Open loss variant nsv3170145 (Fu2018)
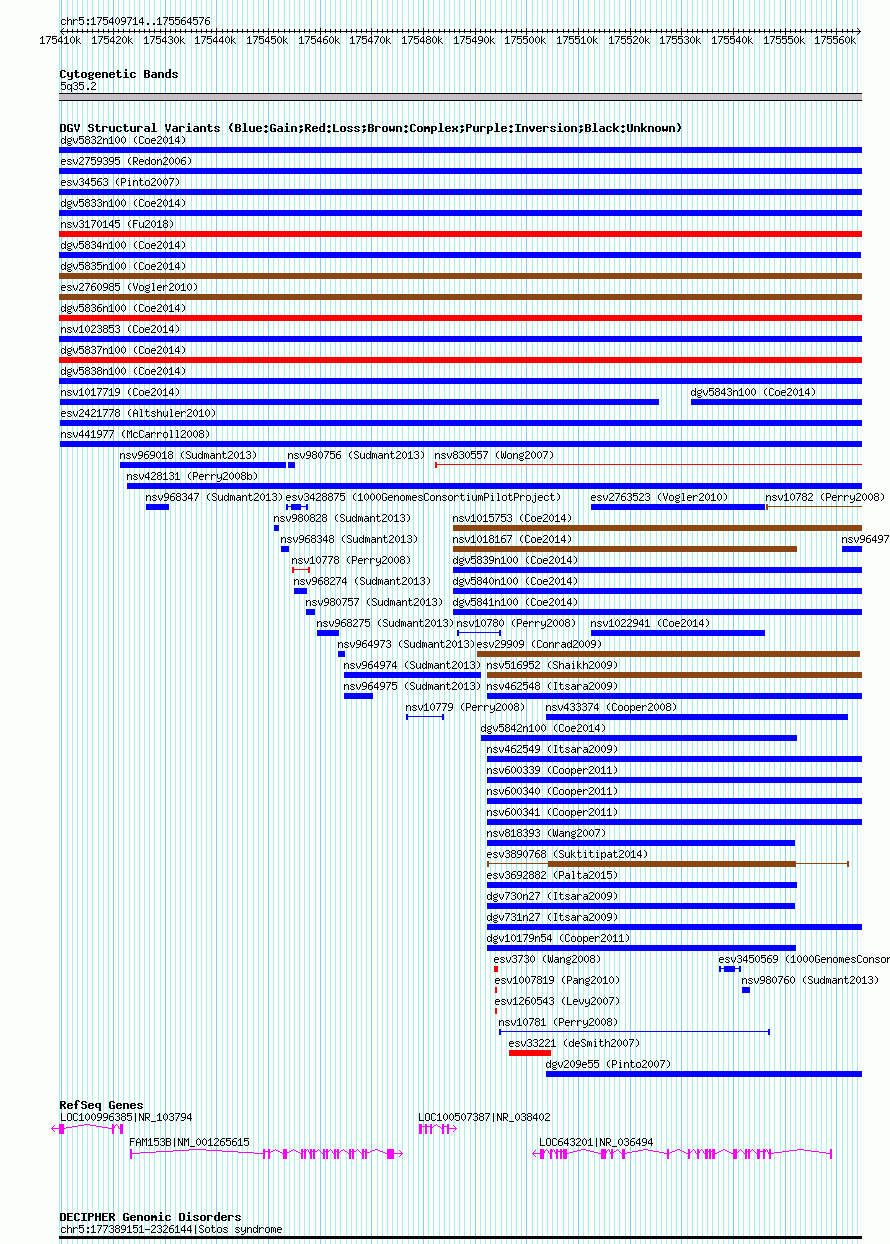 coord(461,234)
